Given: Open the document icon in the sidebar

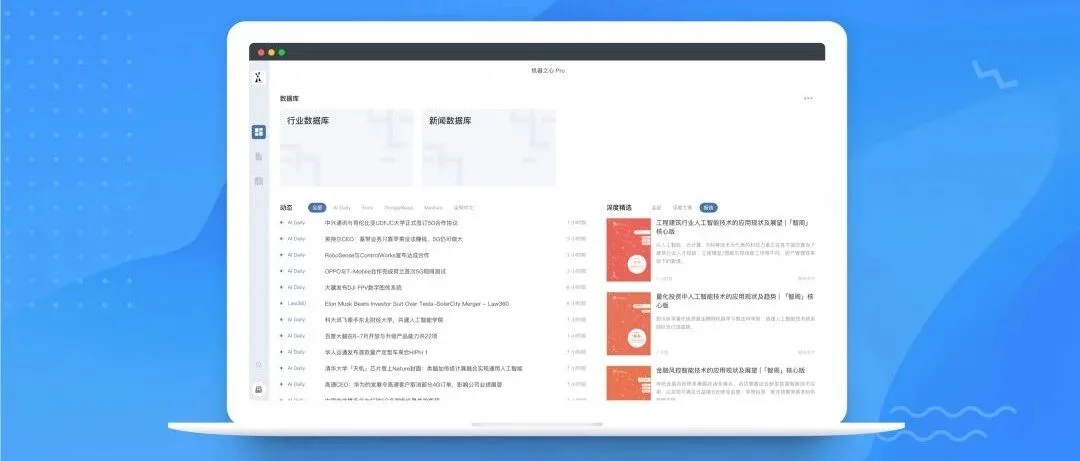Looking at the screenshot, I should pos(259,156).
